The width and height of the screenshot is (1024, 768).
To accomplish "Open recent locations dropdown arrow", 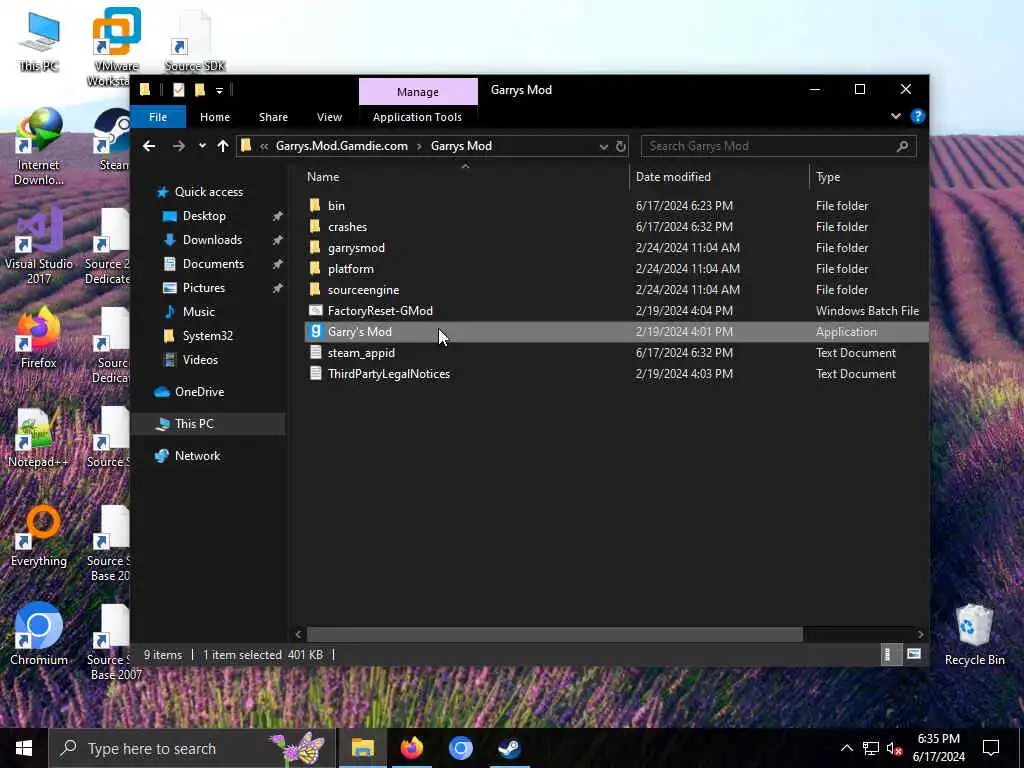I will [202, 146].
